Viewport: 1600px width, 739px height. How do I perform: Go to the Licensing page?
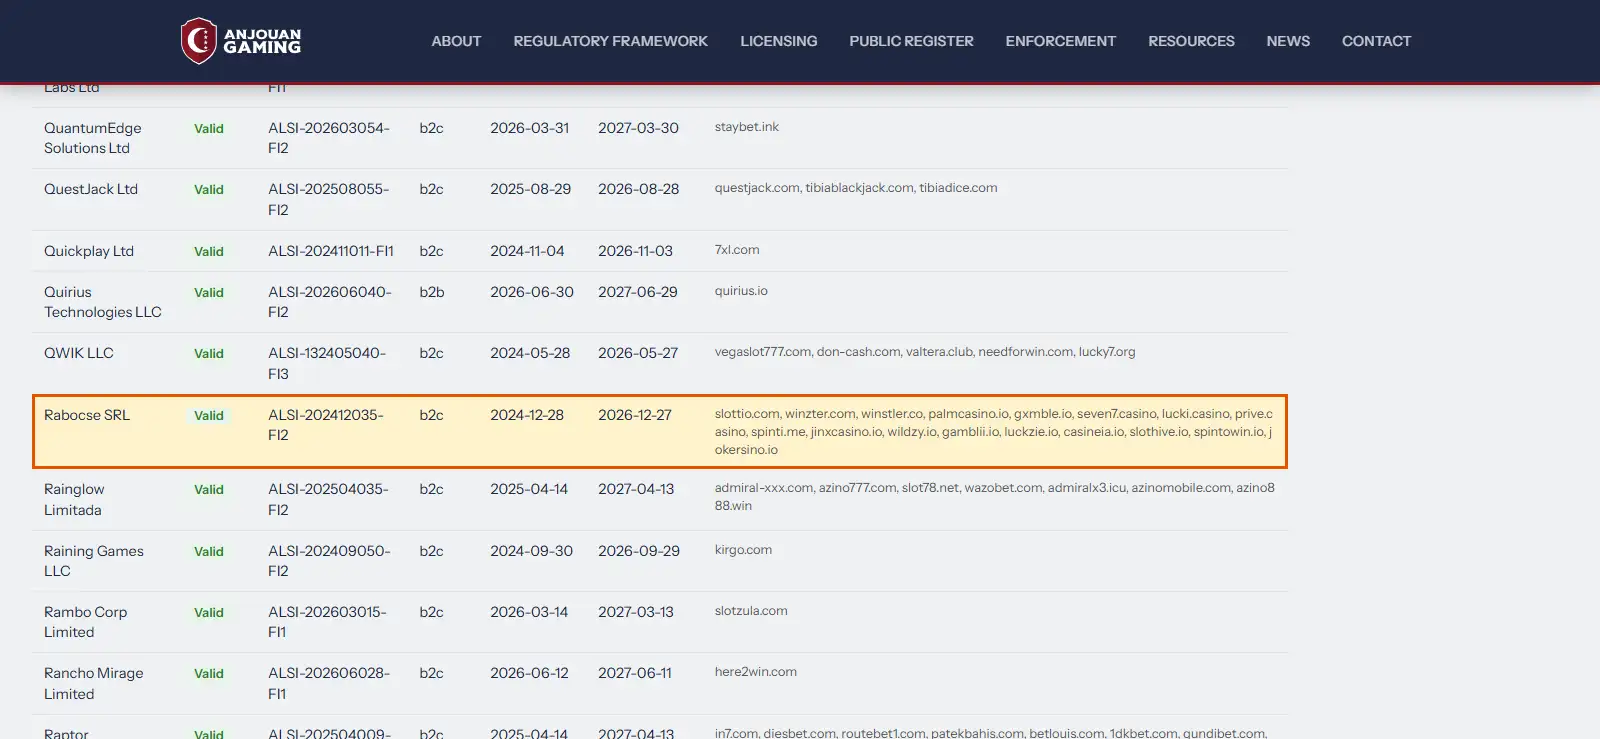(x=779, y=41)
